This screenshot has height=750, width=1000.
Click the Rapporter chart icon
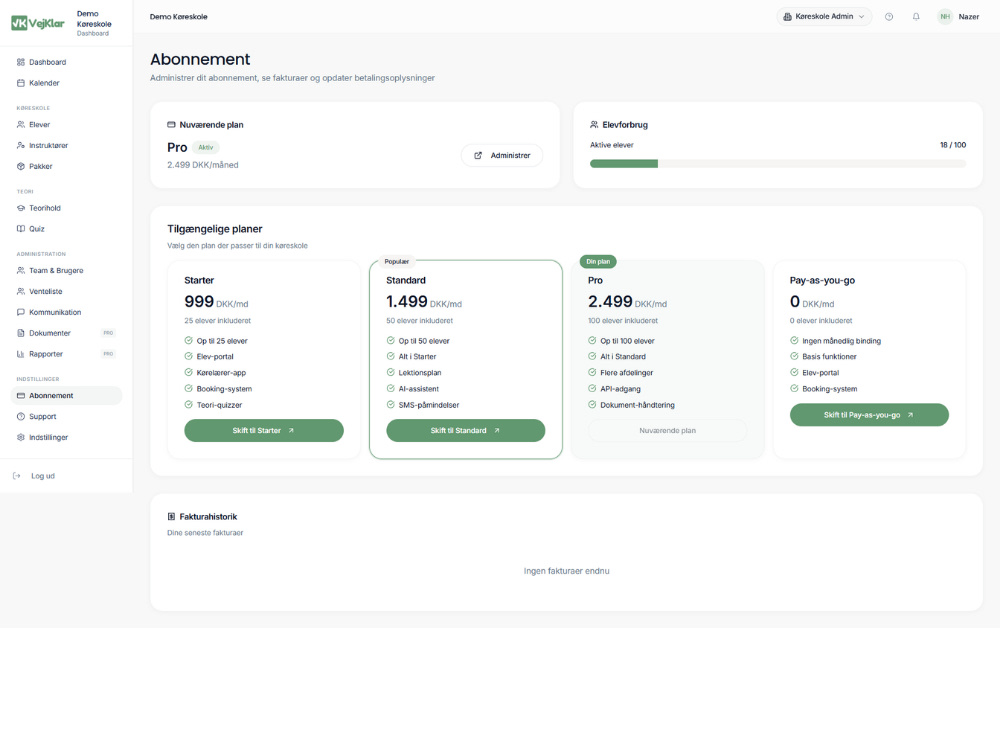pyautogui.click(x=20, y=354)
